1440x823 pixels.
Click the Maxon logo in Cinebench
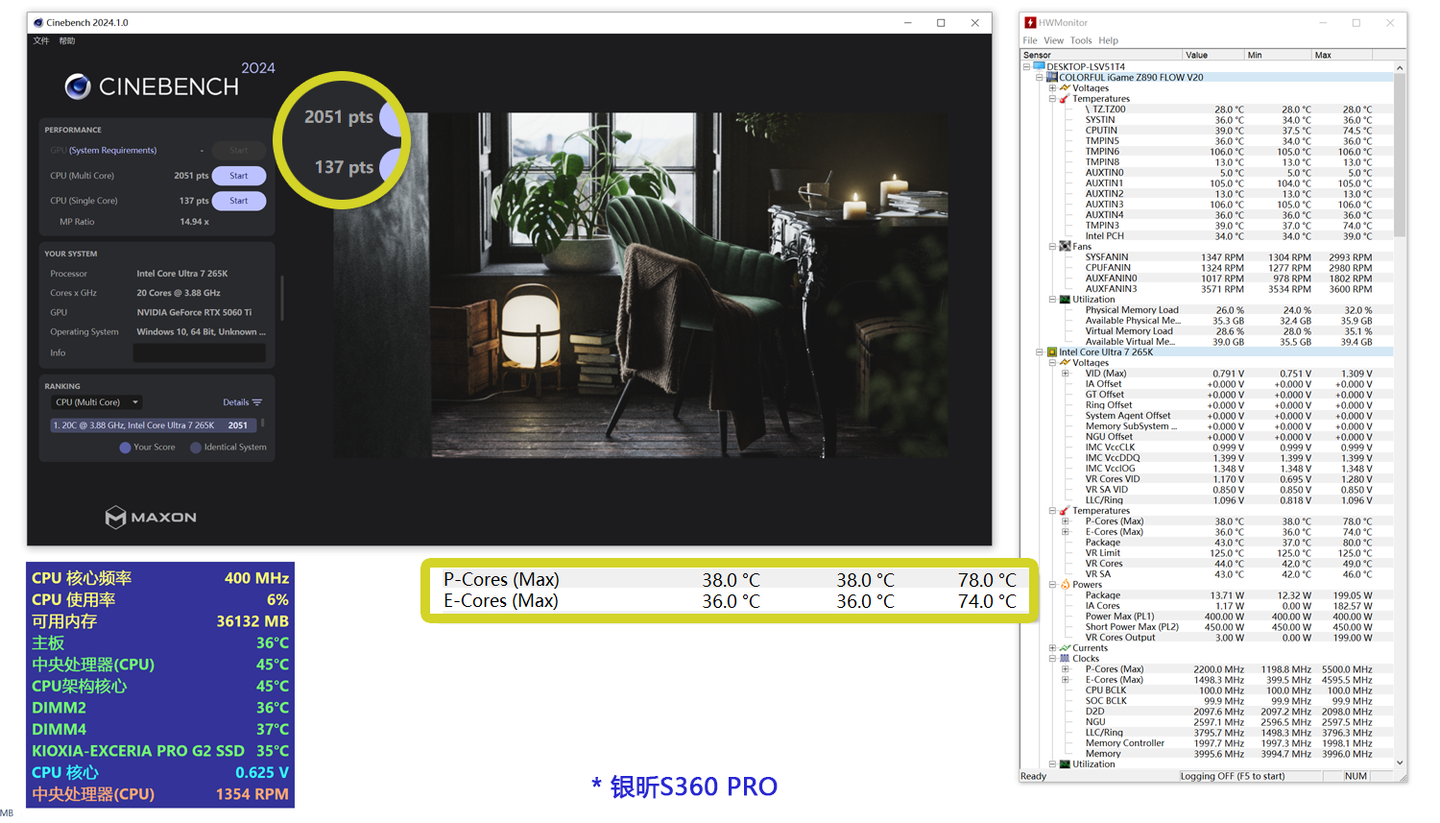[151, 517]
